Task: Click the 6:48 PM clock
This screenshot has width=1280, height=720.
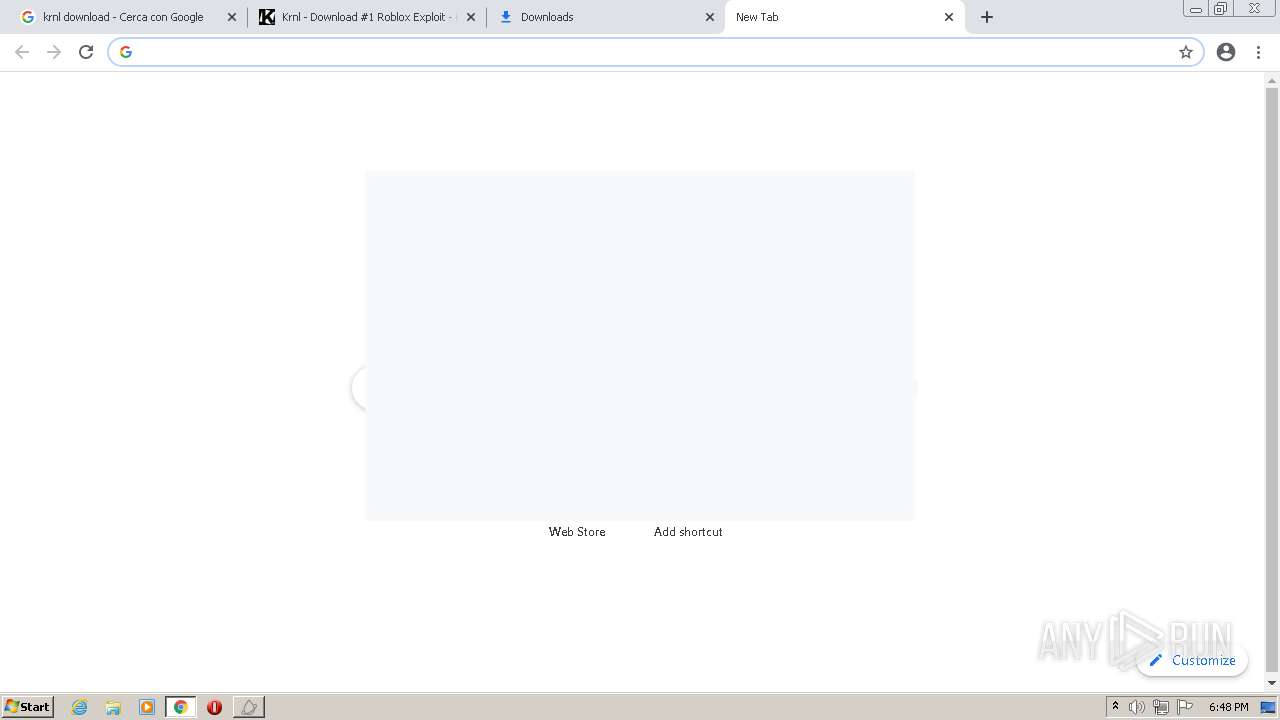Action: coord(1228,707)
